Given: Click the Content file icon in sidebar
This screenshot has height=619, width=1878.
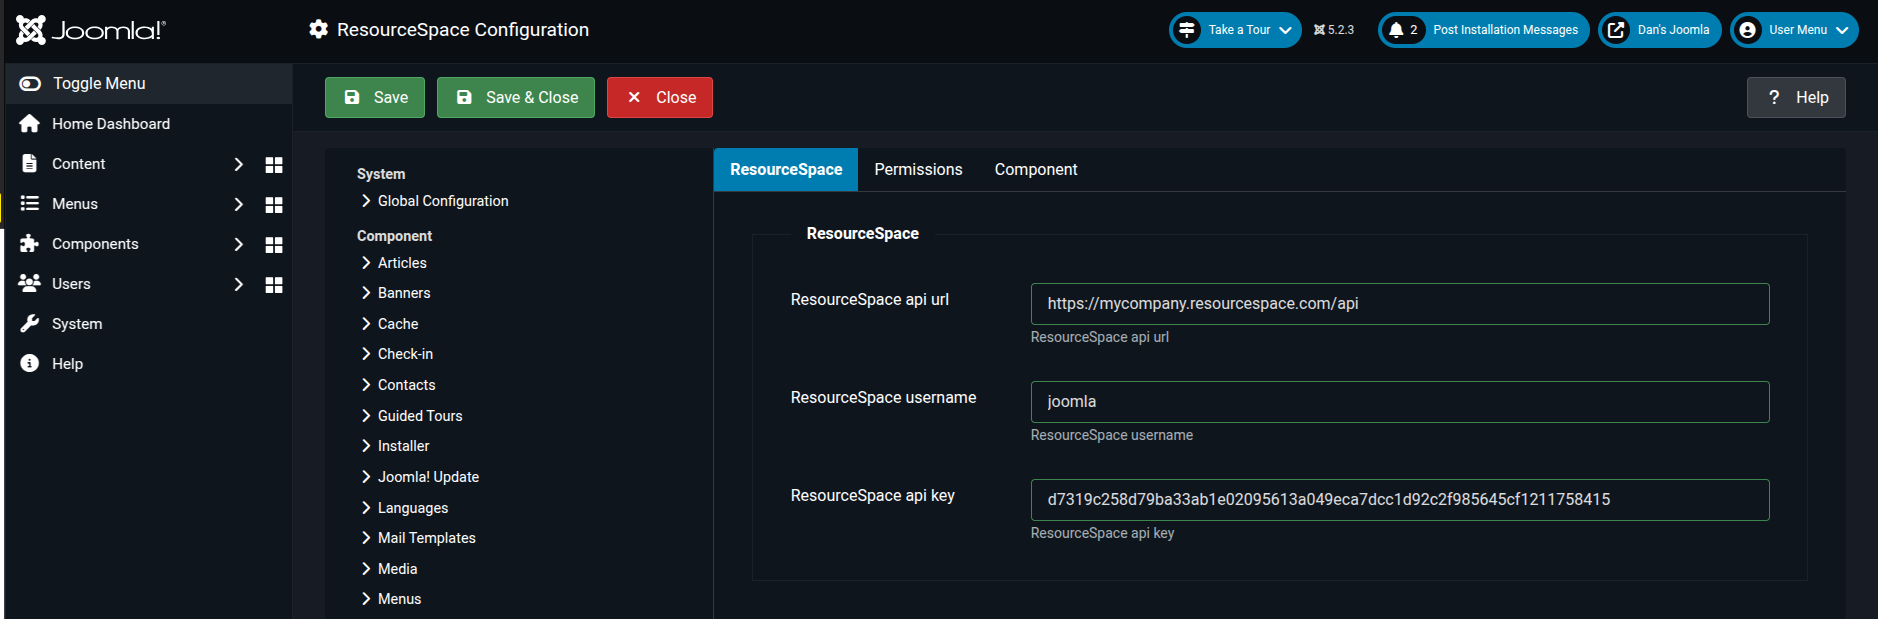Looking at the screenshot, I should 30,164.
